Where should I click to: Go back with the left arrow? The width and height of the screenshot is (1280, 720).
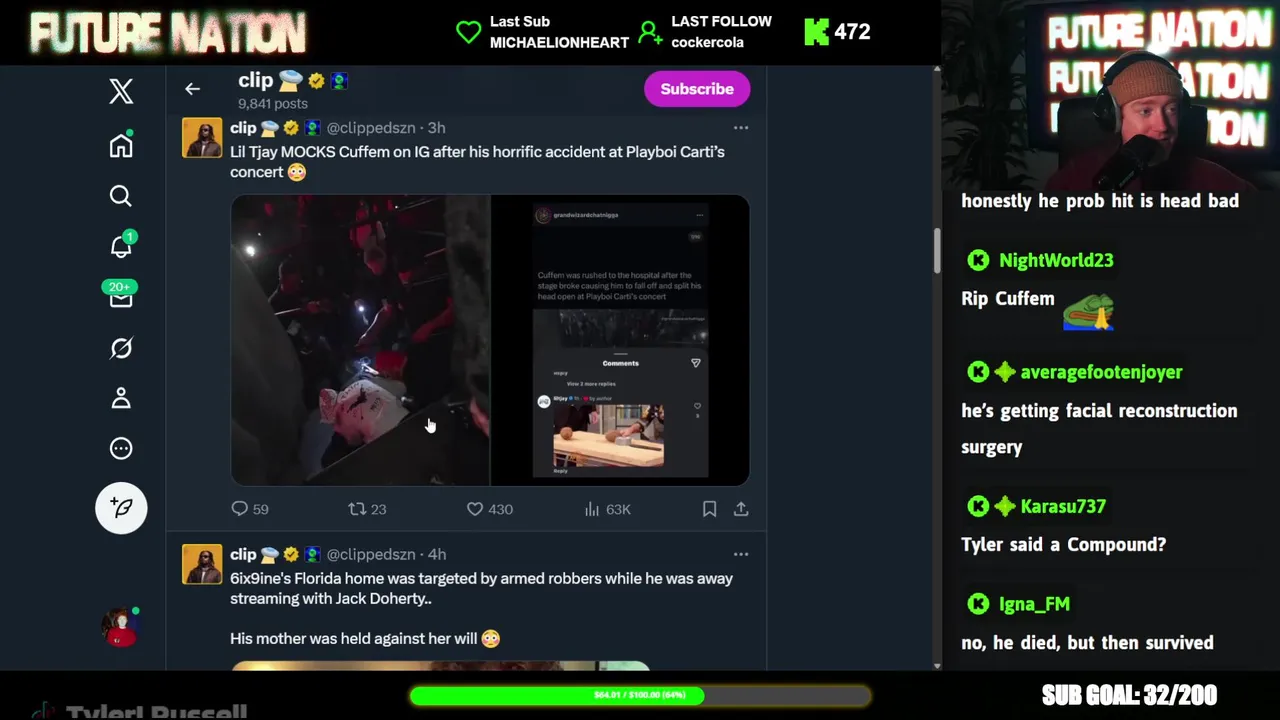(x=192, y=89)
